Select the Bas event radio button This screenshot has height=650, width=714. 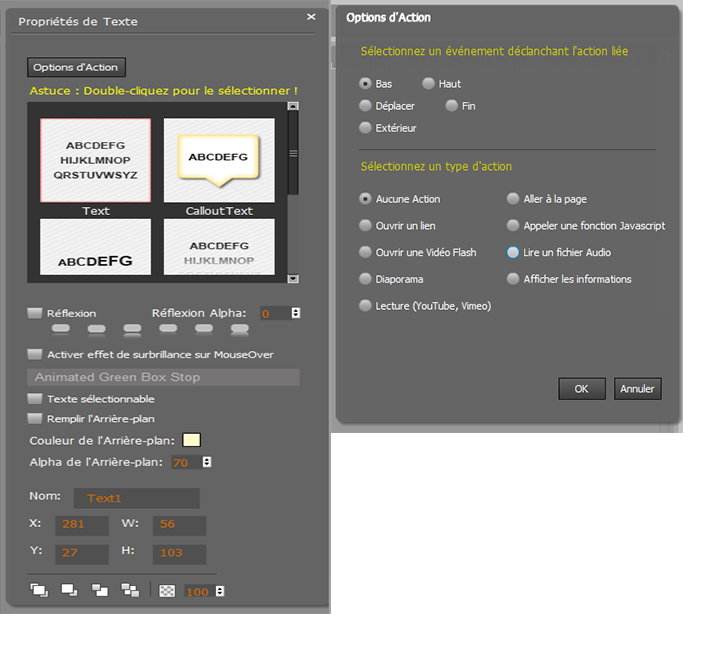pos(365,83)
